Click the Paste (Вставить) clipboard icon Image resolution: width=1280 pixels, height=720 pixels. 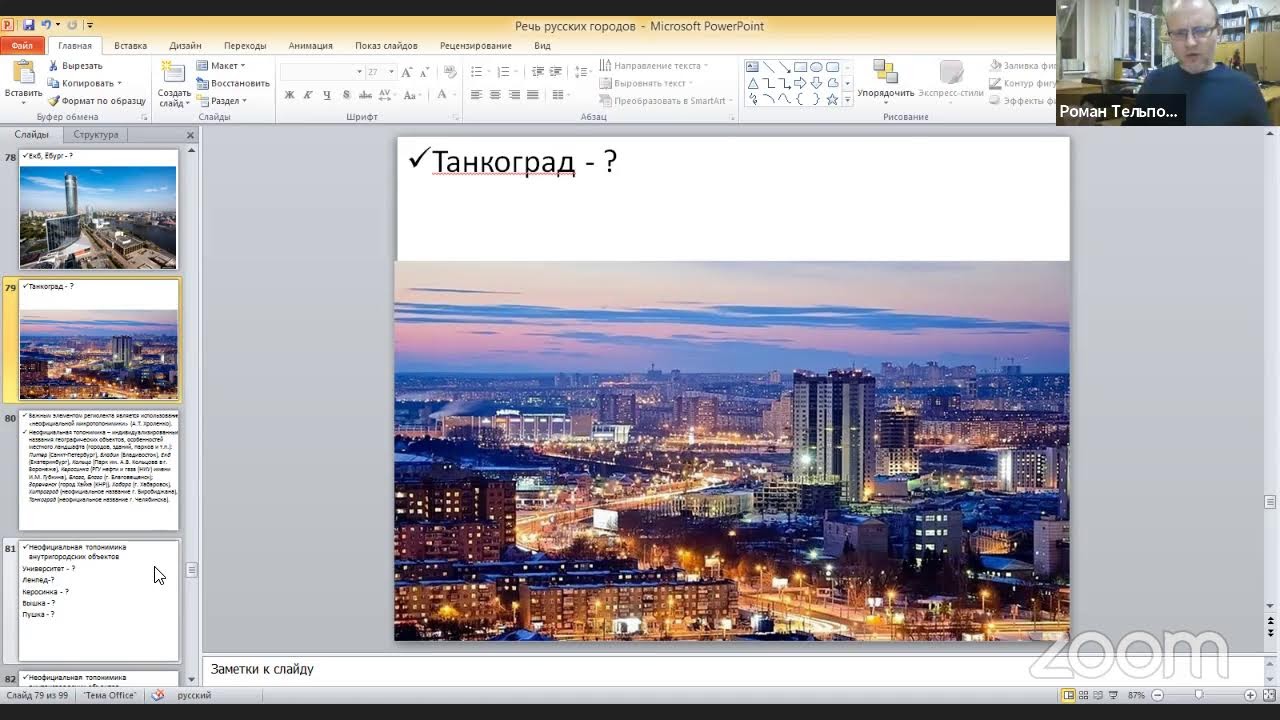[x=22, y=72]
